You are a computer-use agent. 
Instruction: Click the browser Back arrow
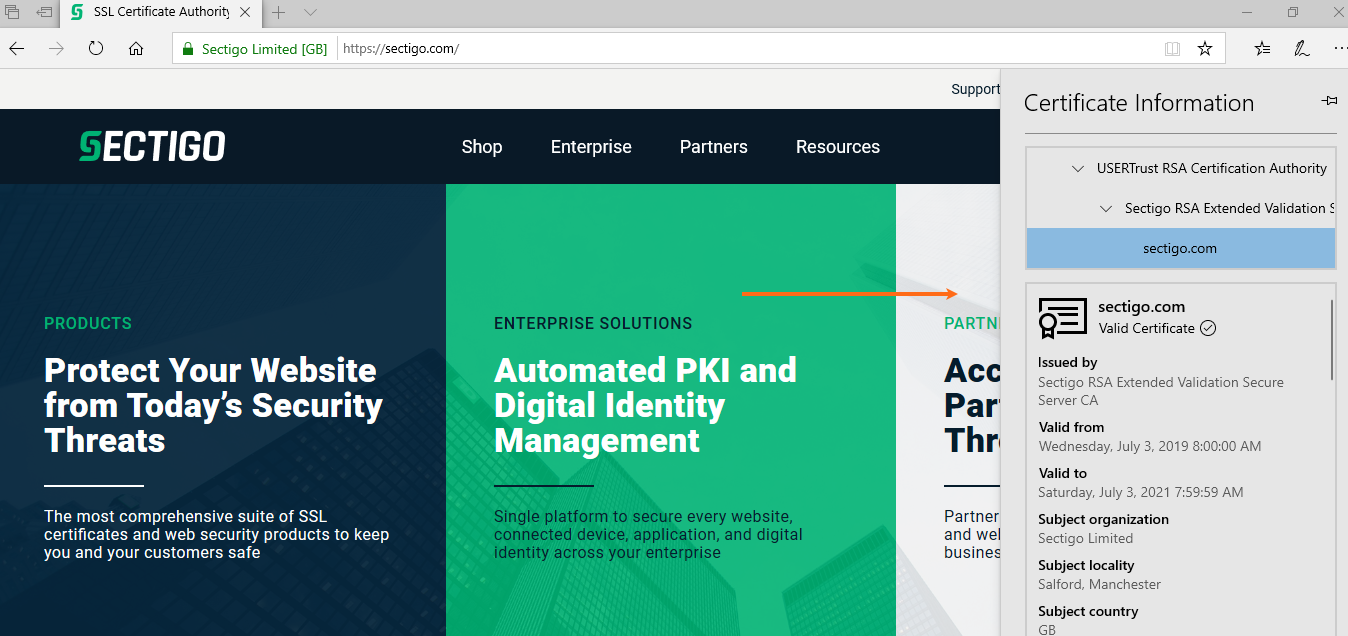pos(17,48)
